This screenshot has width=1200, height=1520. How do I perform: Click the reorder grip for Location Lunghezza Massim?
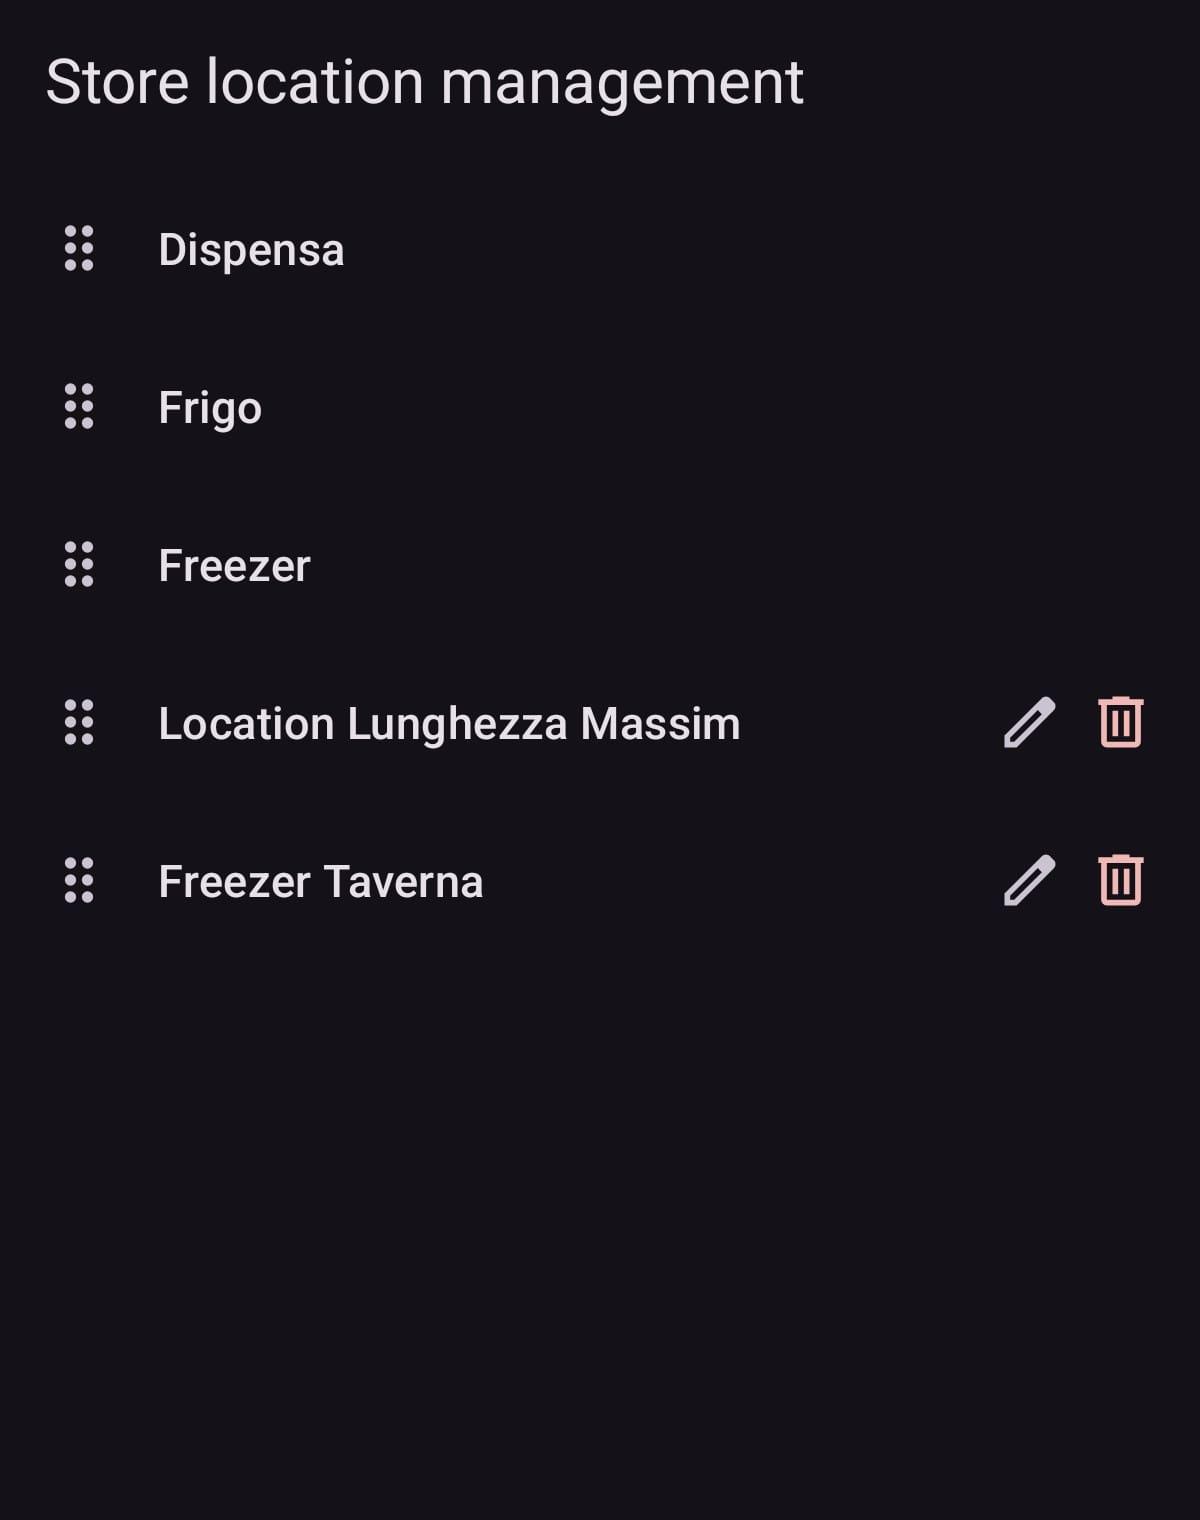[79, 722]
